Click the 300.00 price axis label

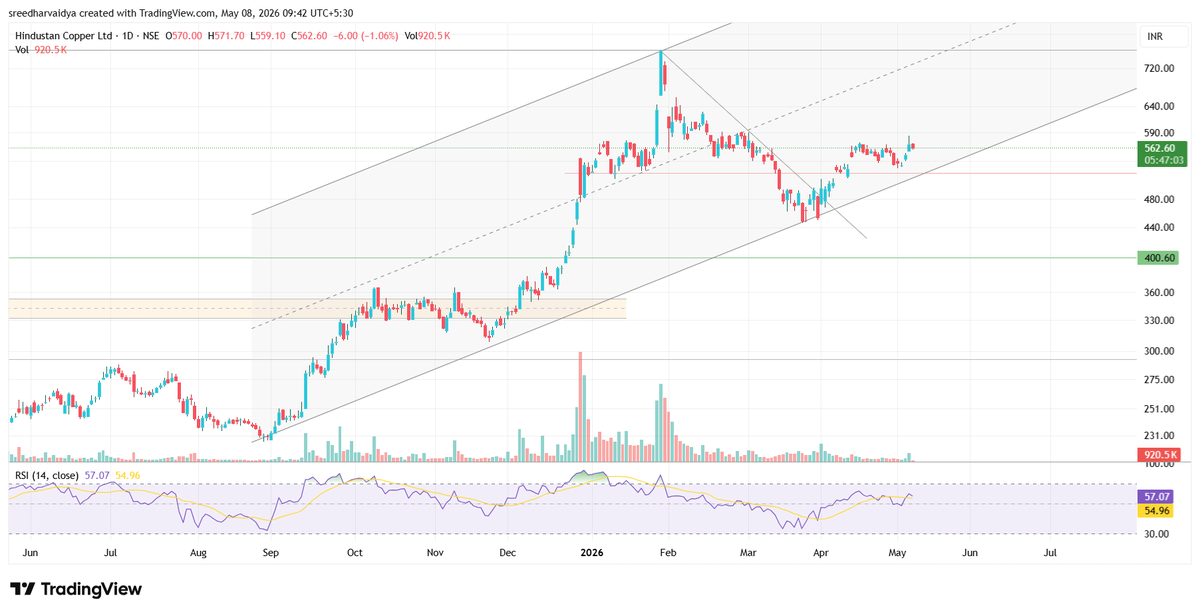coord(1159,352)
